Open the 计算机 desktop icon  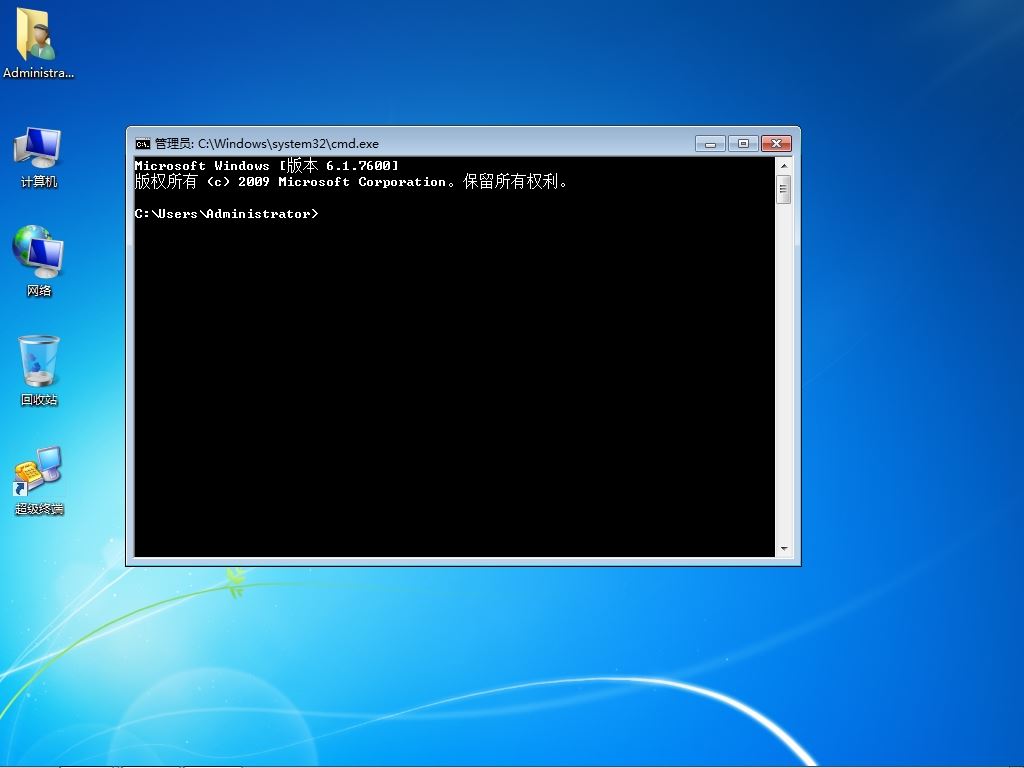(x=38, y=157)
